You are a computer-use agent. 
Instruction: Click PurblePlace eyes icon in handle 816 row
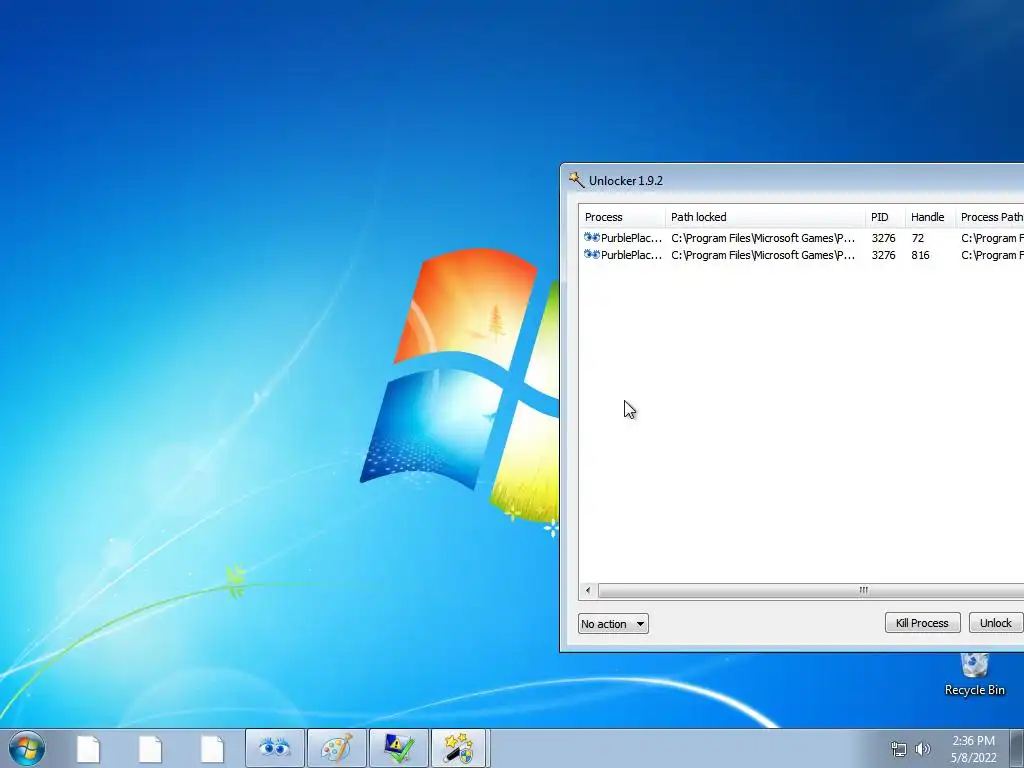[592, 255]
